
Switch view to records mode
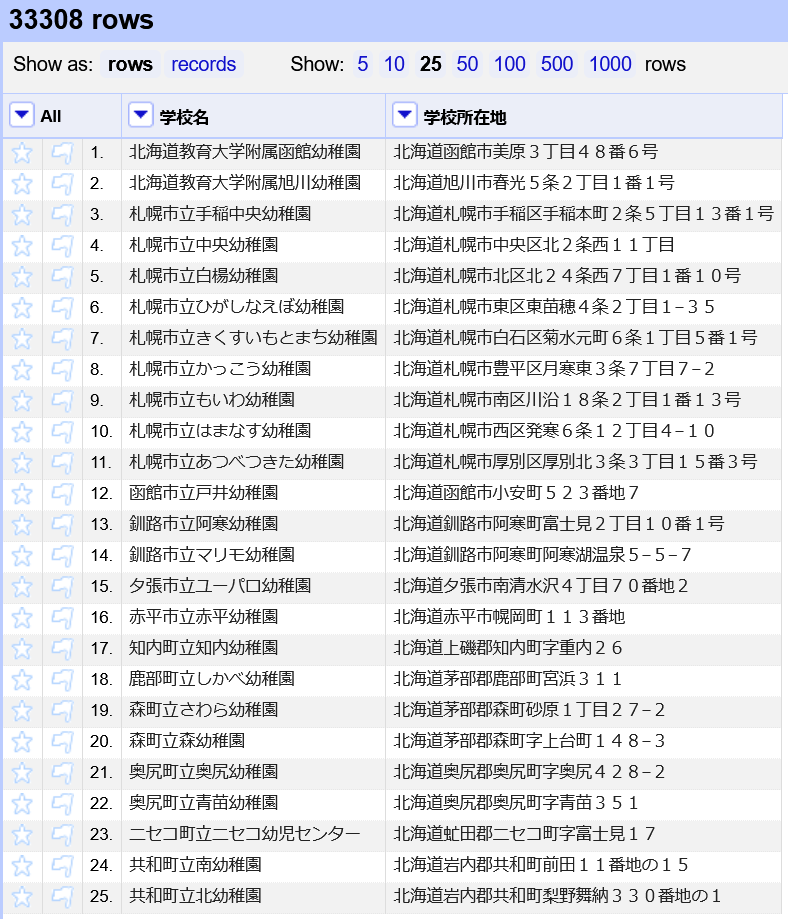point(203,64)
